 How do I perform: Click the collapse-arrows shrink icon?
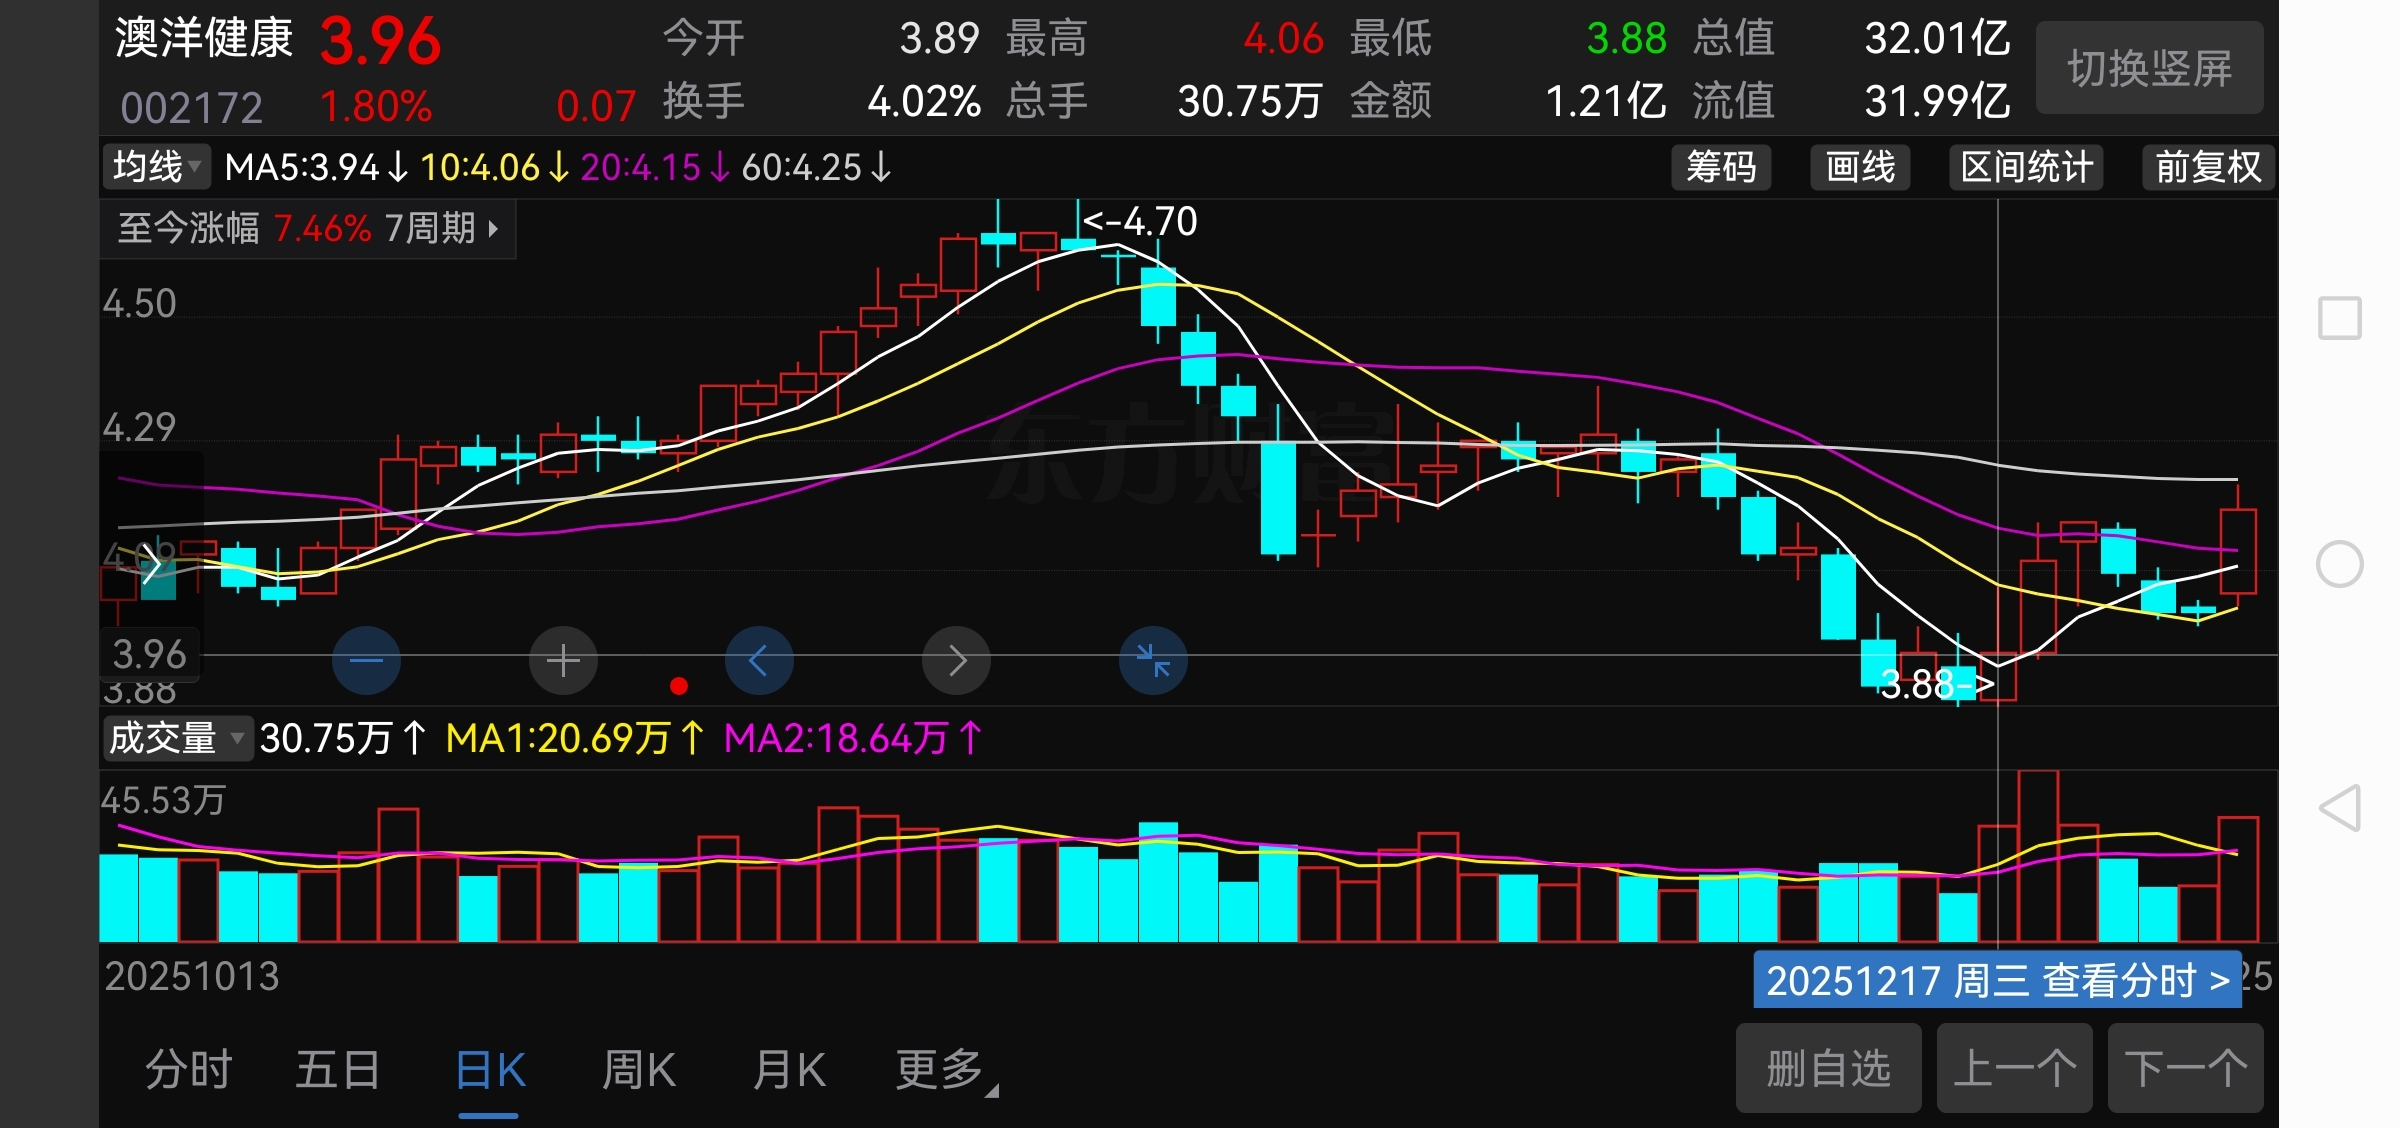[1153, 661]
